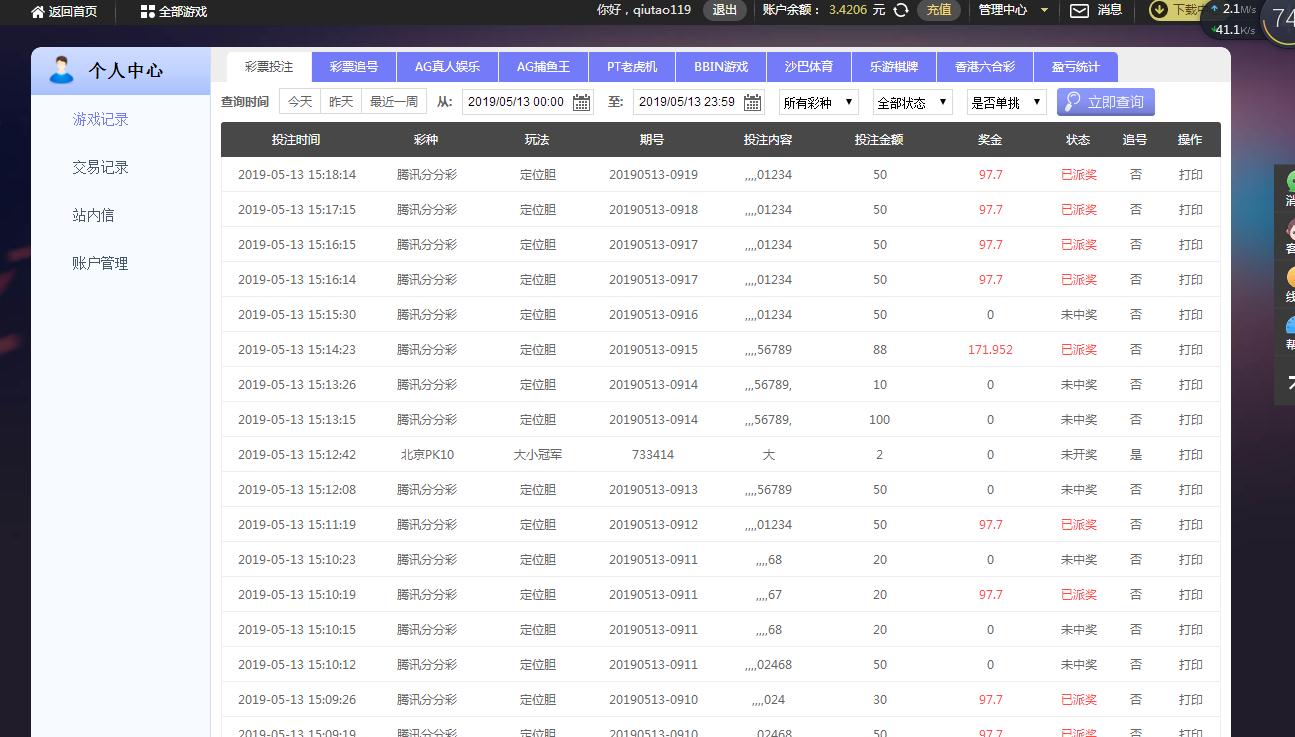Open the 全部状态 dropdown
Screen dimensions: 1295x737
[912, 102]
